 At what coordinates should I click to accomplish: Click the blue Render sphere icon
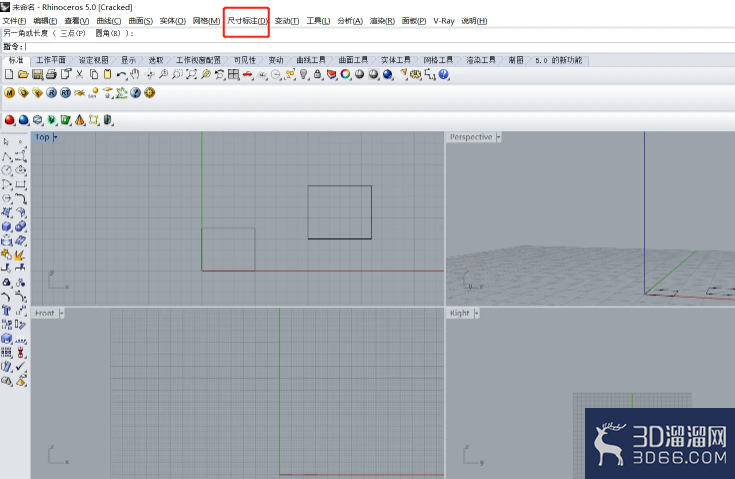(388, 74)
